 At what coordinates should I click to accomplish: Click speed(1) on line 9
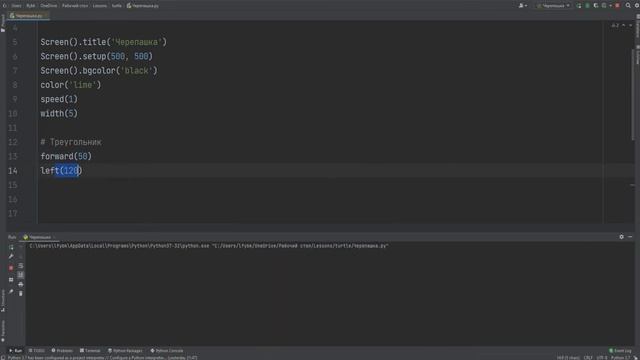click(59, 99)
